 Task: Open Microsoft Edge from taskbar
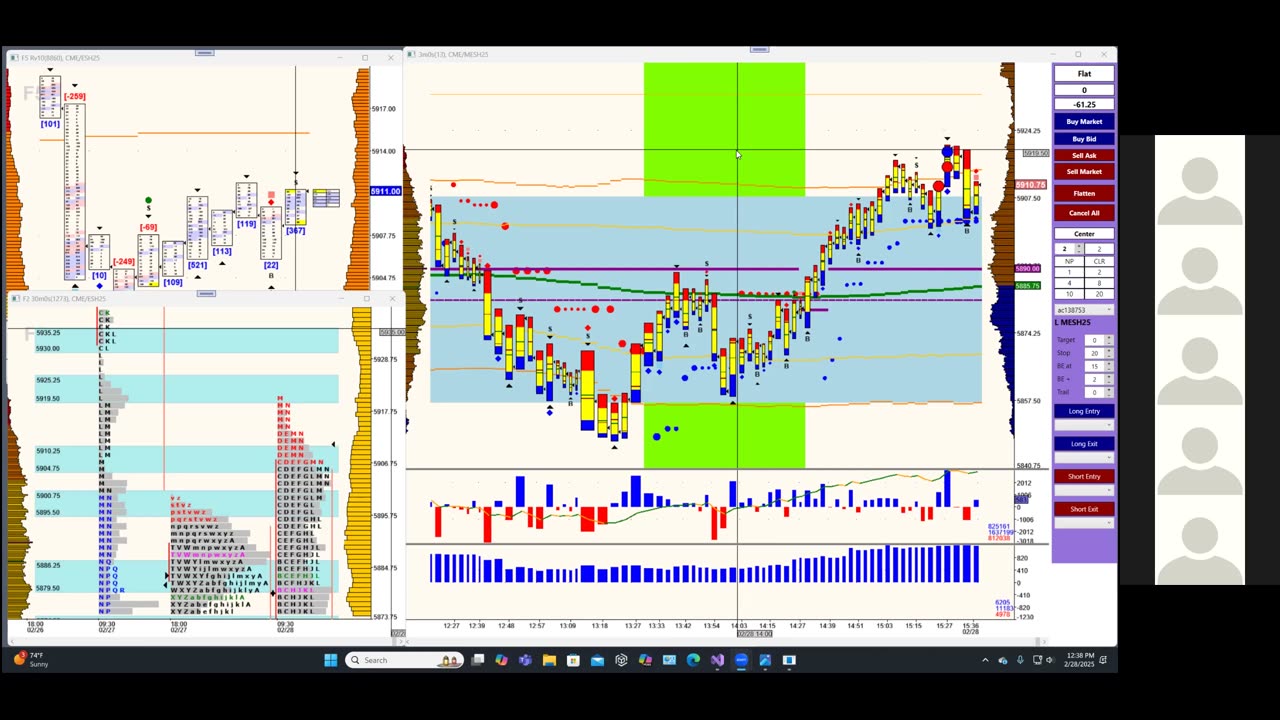(693, 660)
